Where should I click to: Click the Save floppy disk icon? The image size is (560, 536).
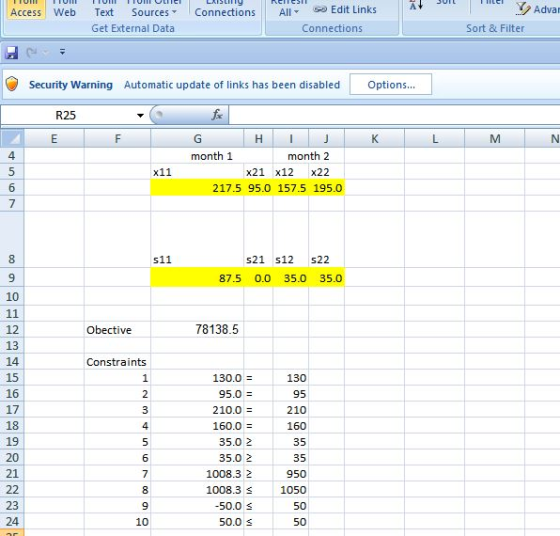pos(11,52)
